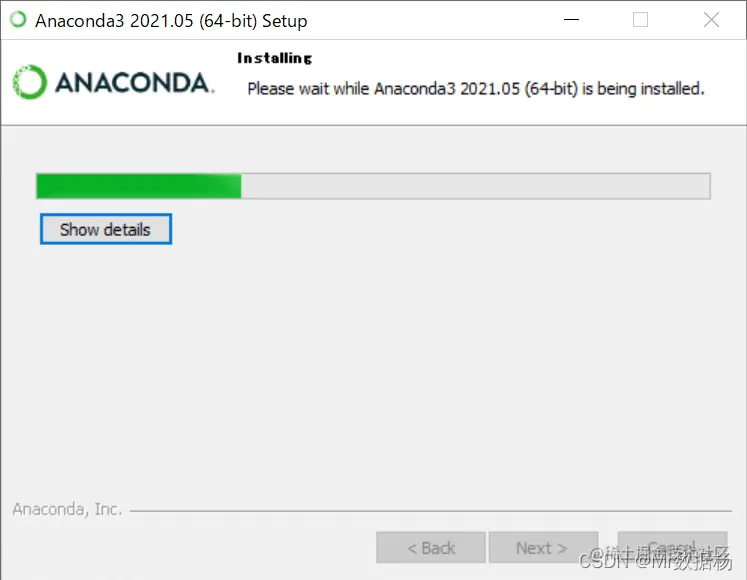
Task: Click the 'Anaconda3 2021.05 (64-bit) Setup' title text
Action: (x=171, y=21)
